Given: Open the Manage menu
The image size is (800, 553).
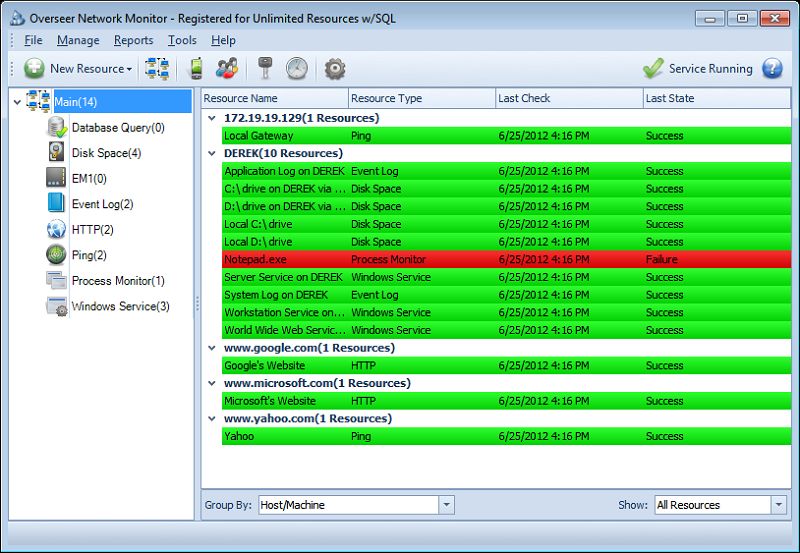Looking at the screenshot, I should (x=78, y=40).
